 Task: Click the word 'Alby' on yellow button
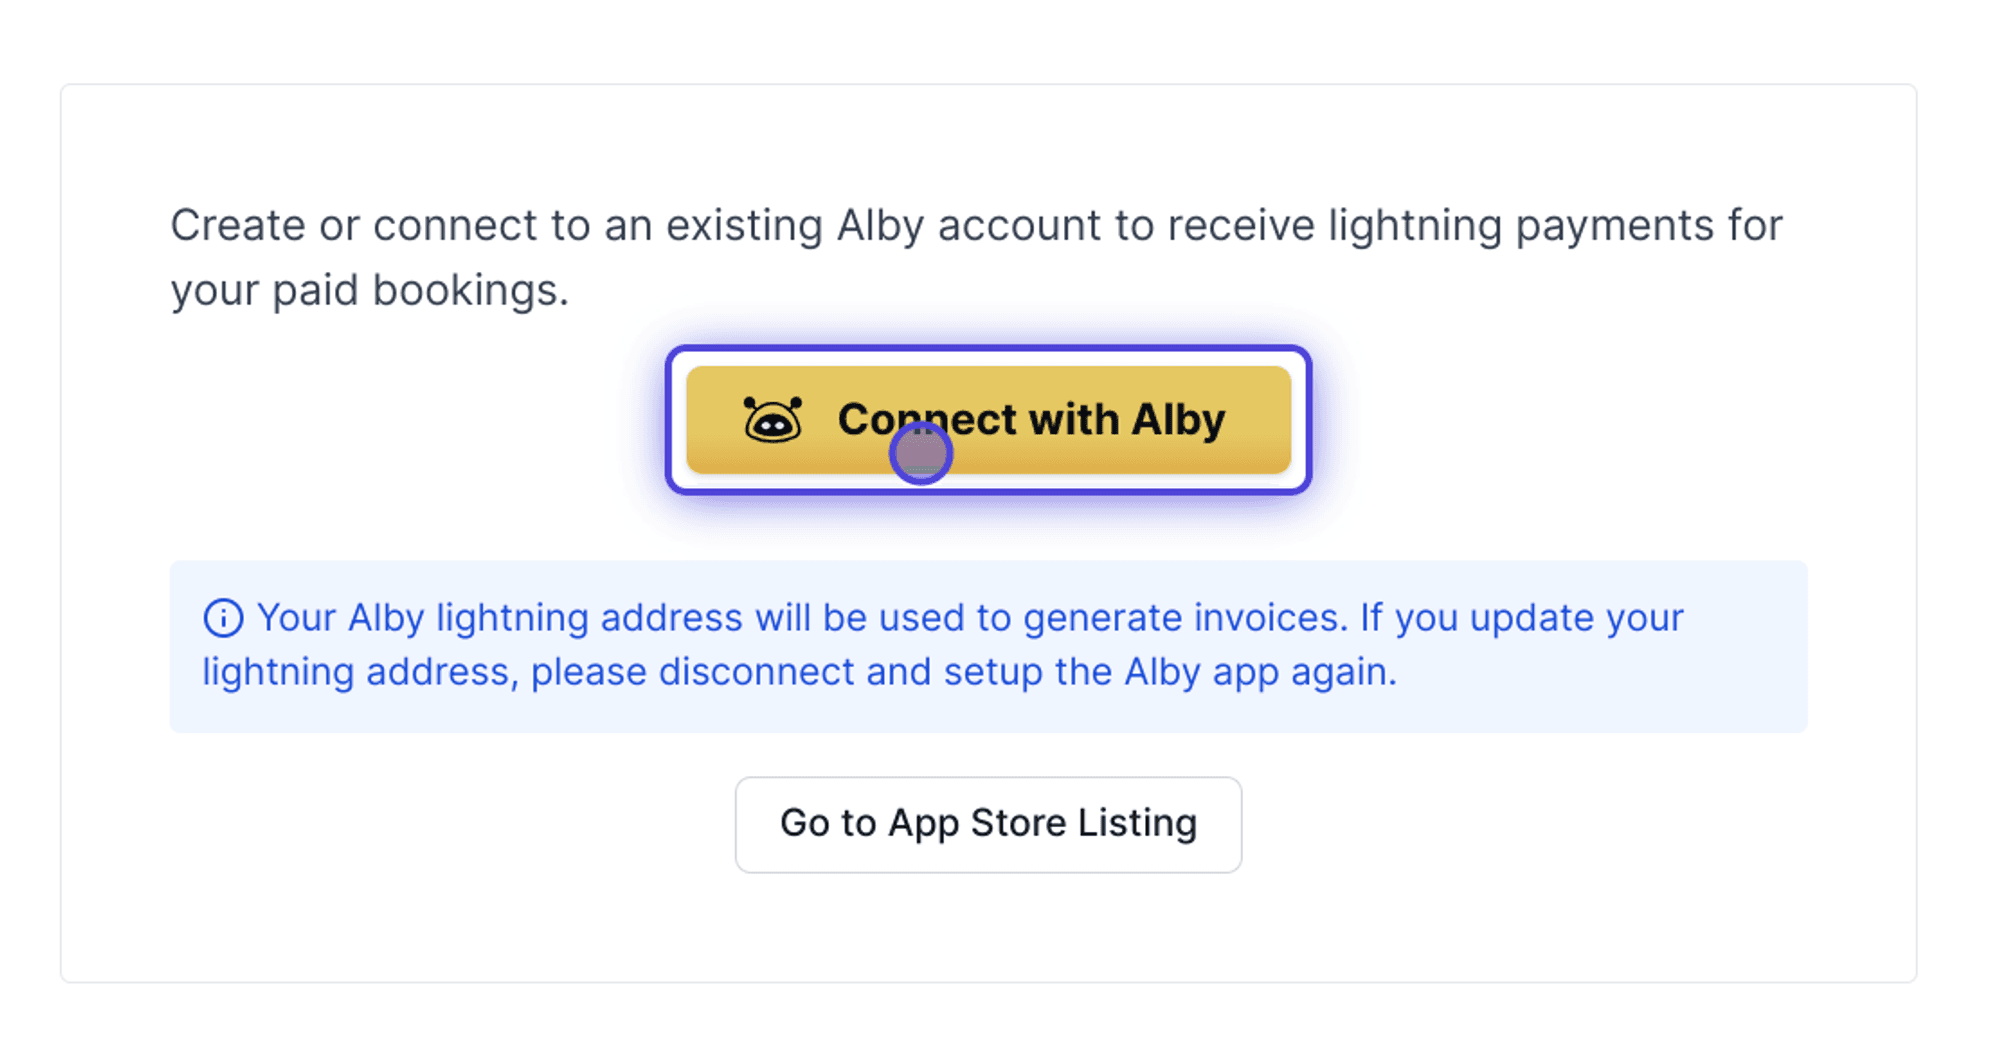[x=1177, y=419]
